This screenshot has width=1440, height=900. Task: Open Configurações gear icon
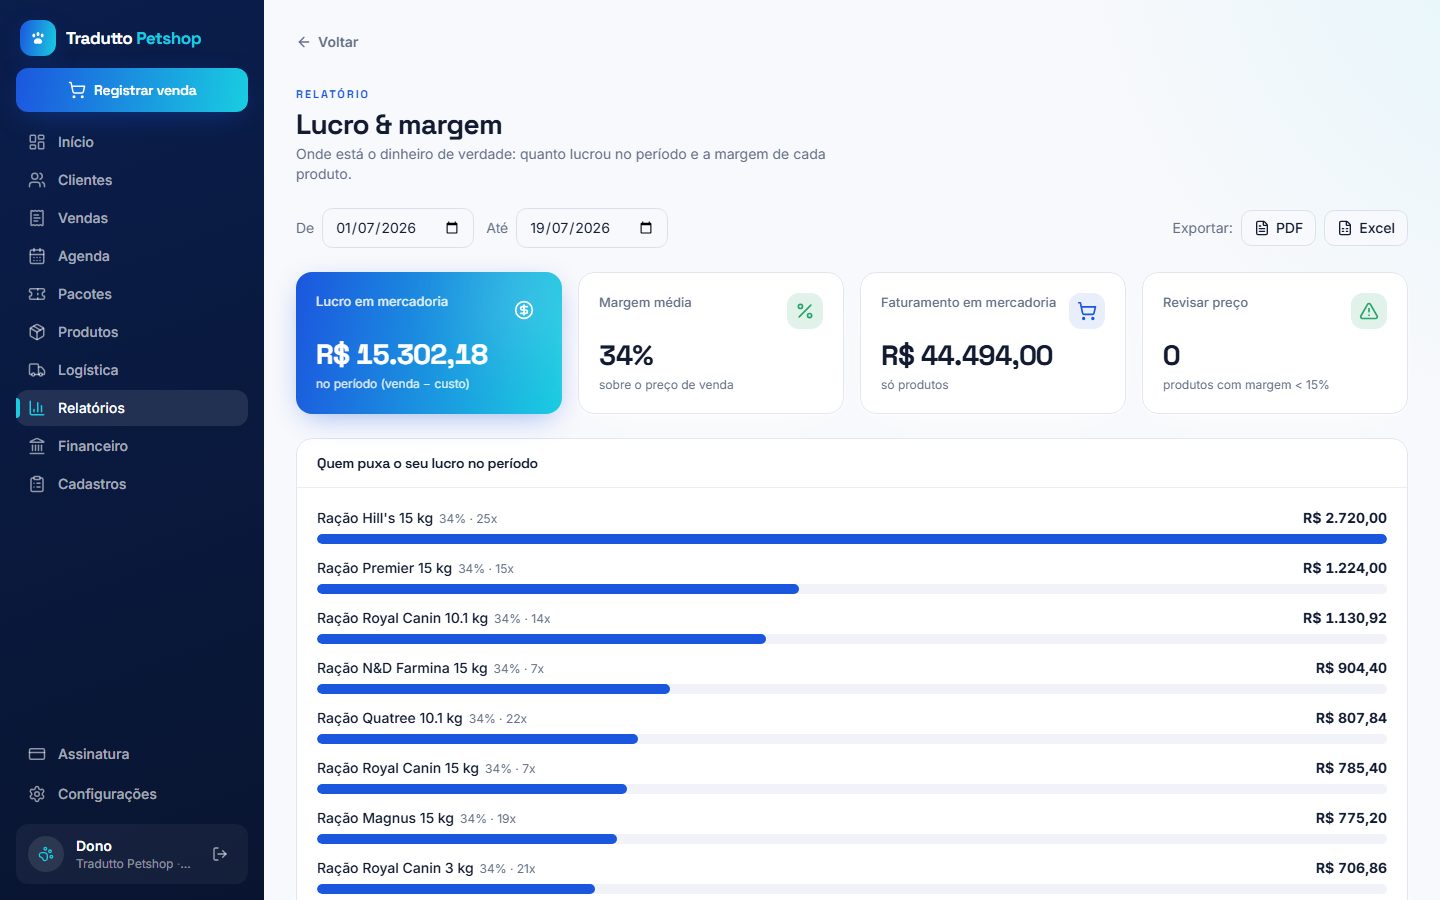tap(37, 794)
